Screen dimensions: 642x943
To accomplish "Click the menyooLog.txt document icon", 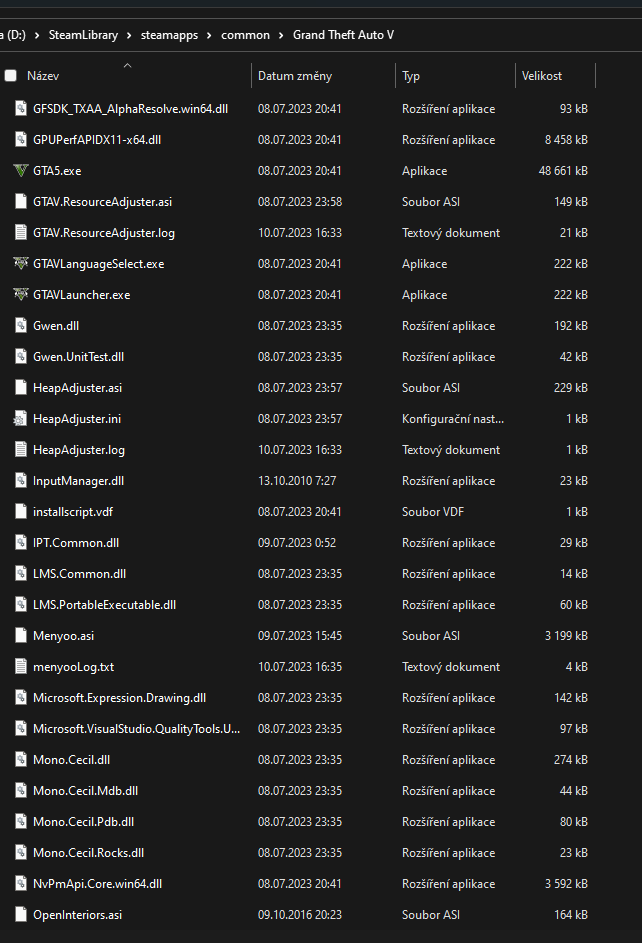I will (20, 667).
